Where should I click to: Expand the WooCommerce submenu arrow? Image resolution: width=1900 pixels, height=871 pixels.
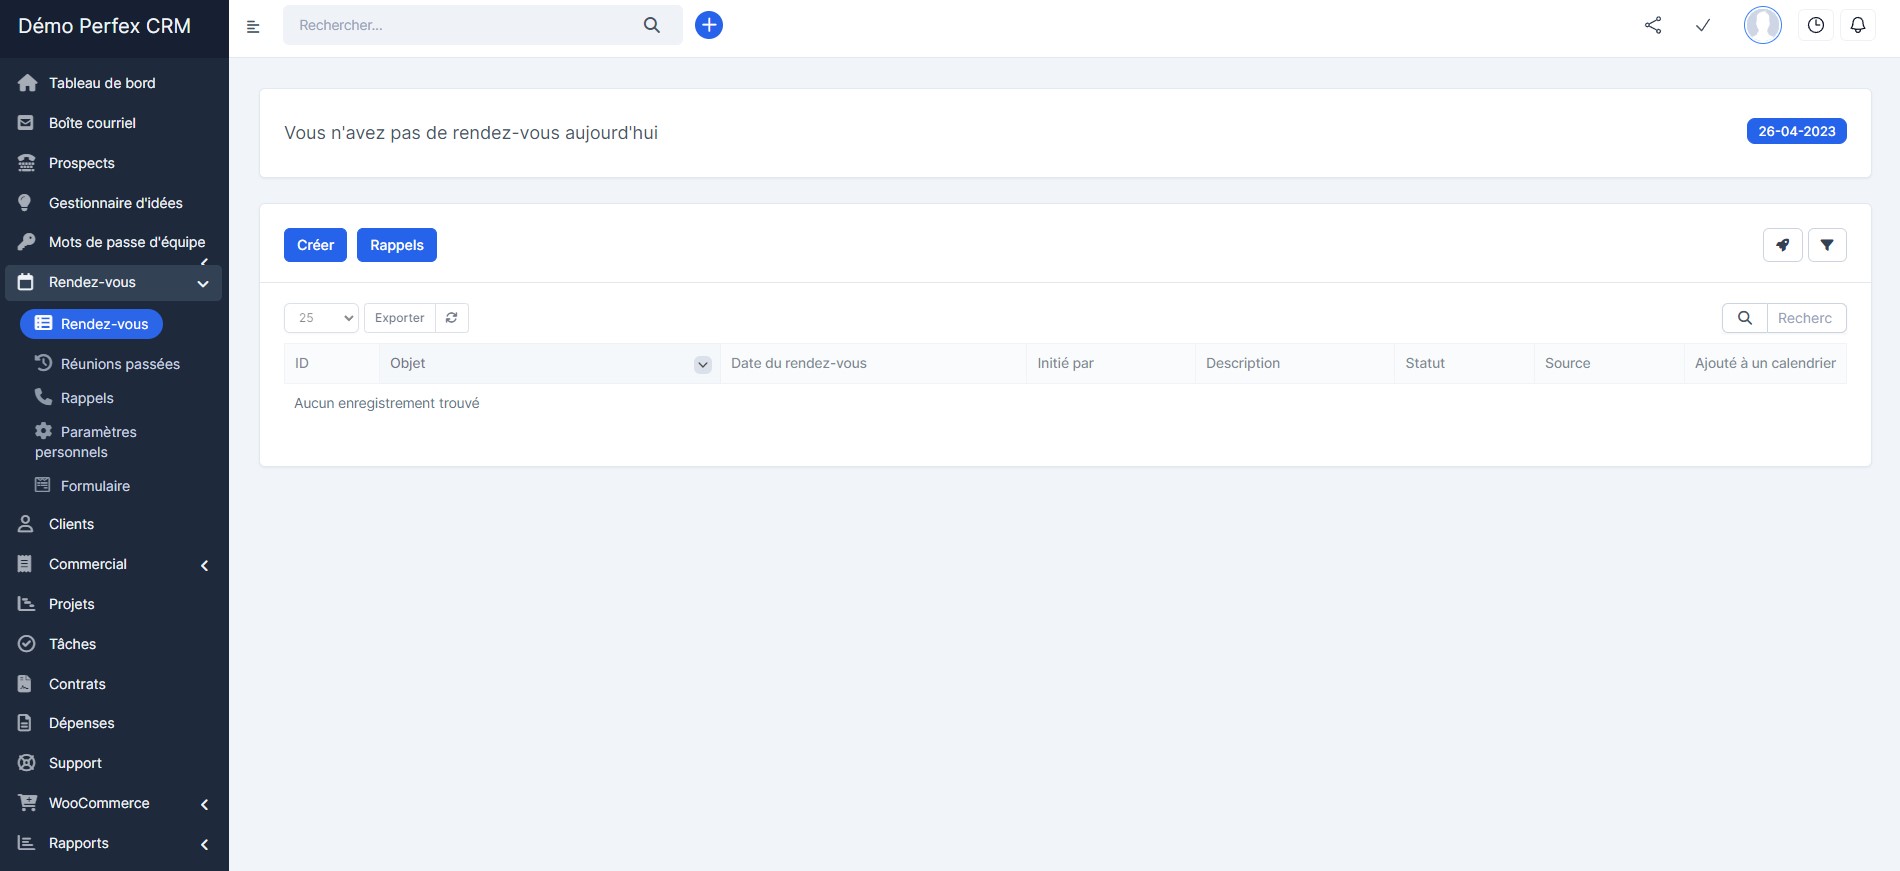tap(204, 805)
